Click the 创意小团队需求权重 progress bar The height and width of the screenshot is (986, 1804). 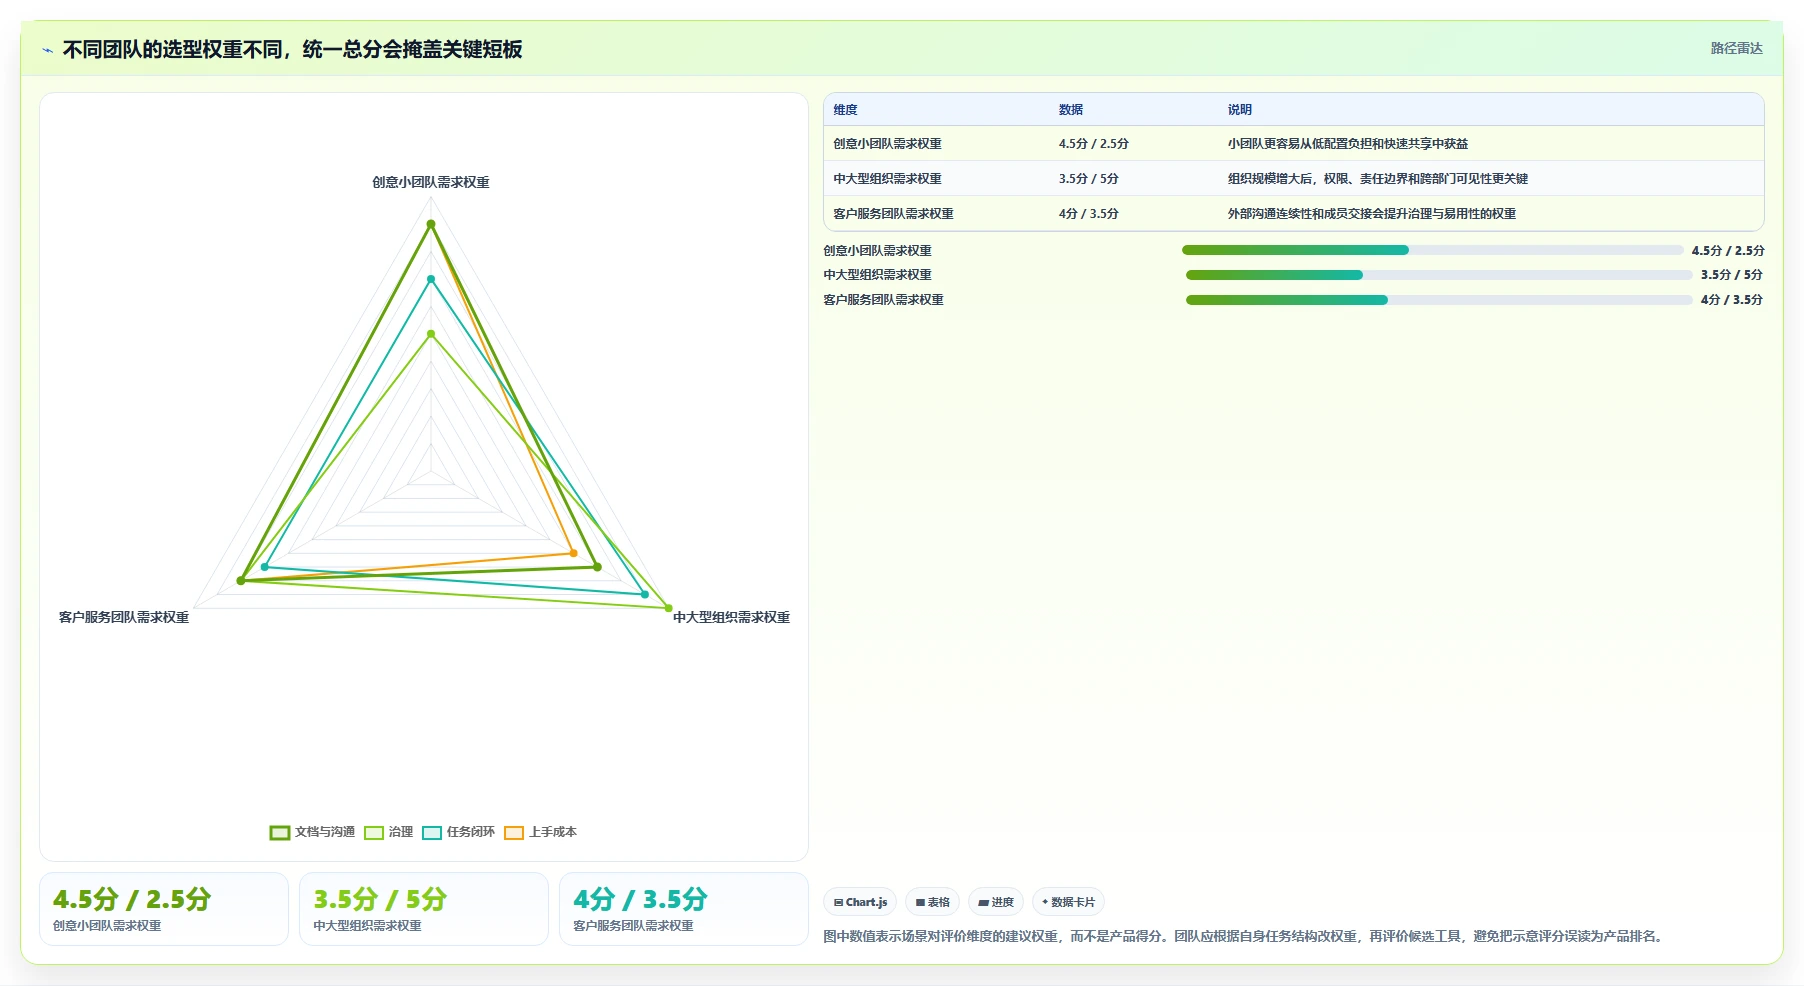point(1433,250)
